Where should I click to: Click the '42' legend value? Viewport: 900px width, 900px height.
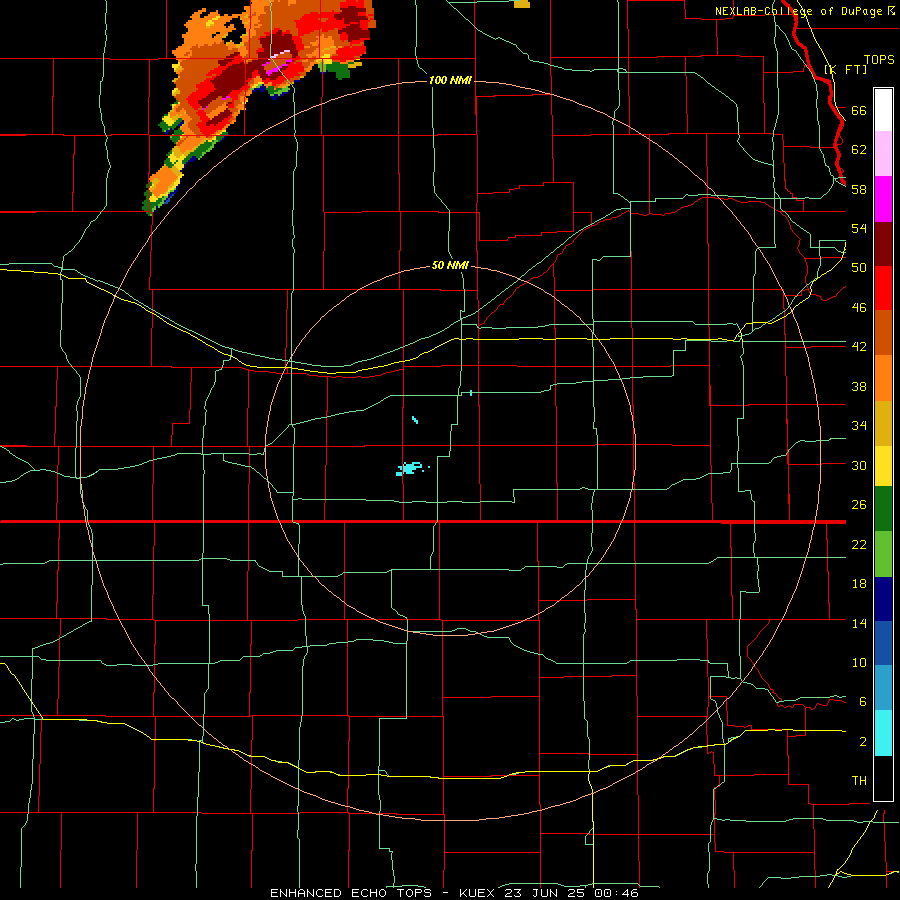click(859, 347)
